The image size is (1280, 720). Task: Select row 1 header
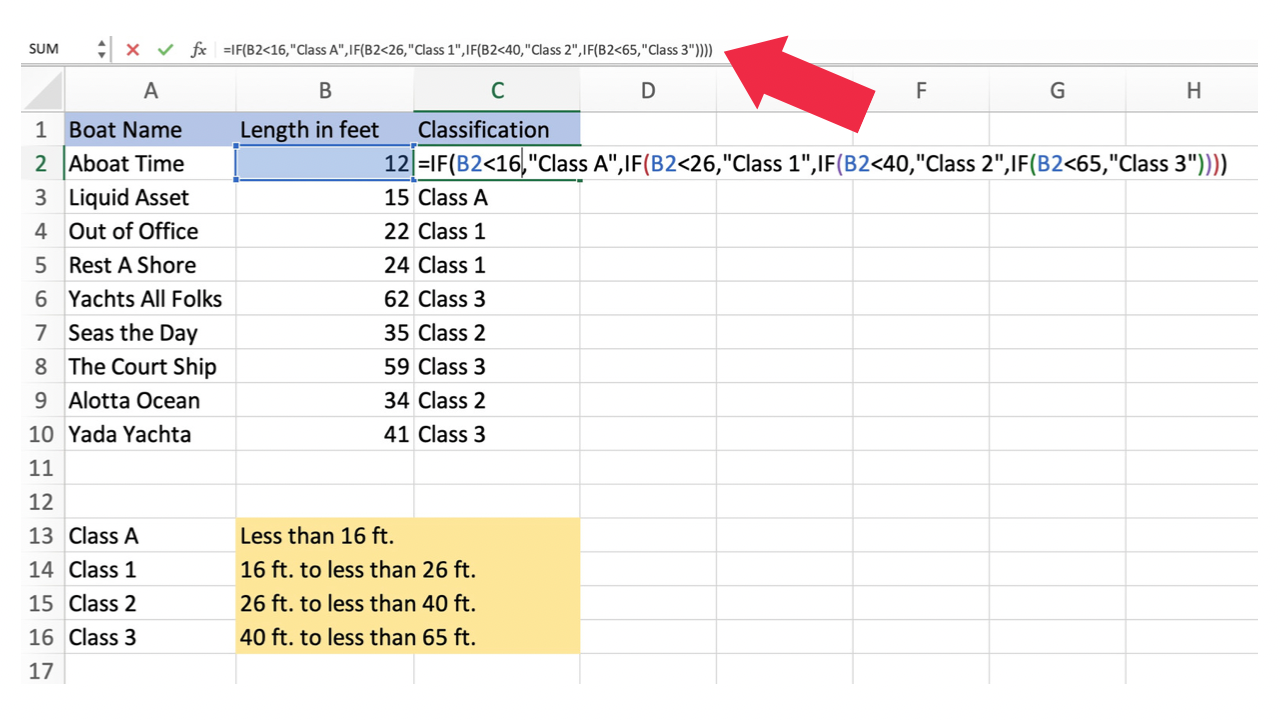41,129
